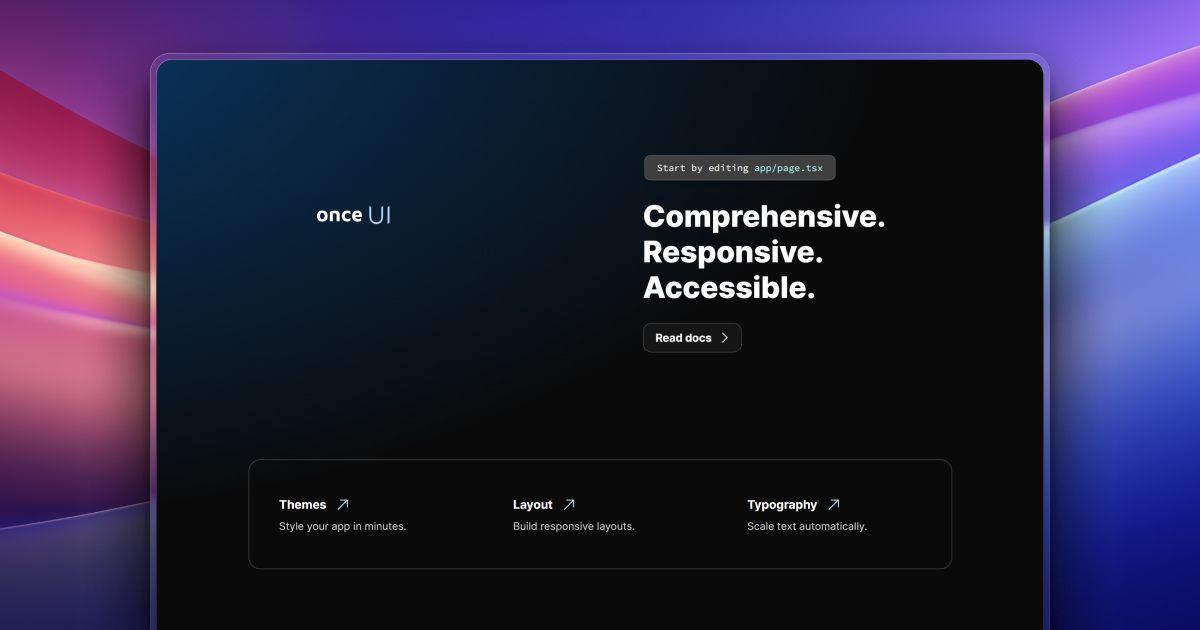Click the teal arrow next to Themes heading

tap(341, 504)
